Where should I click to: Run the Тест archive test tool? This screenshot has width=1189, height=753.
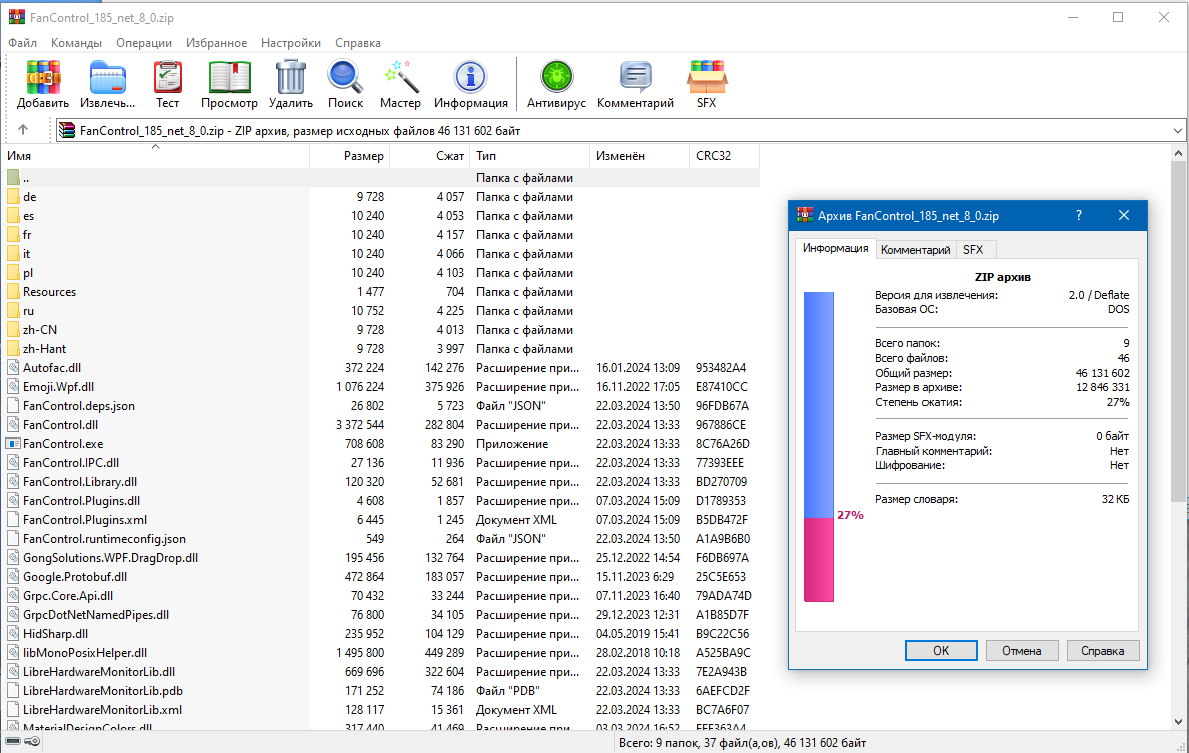click(168, 77)
